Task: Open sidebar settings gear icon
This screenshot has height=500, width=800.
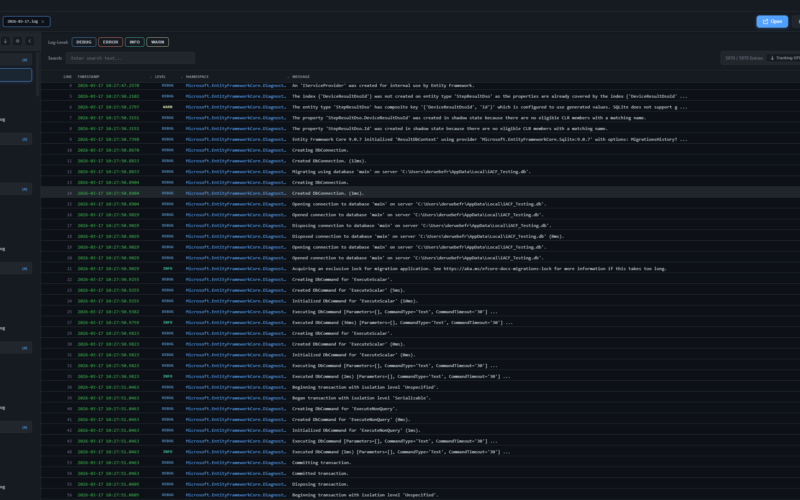Action: [x=17, y=41]
